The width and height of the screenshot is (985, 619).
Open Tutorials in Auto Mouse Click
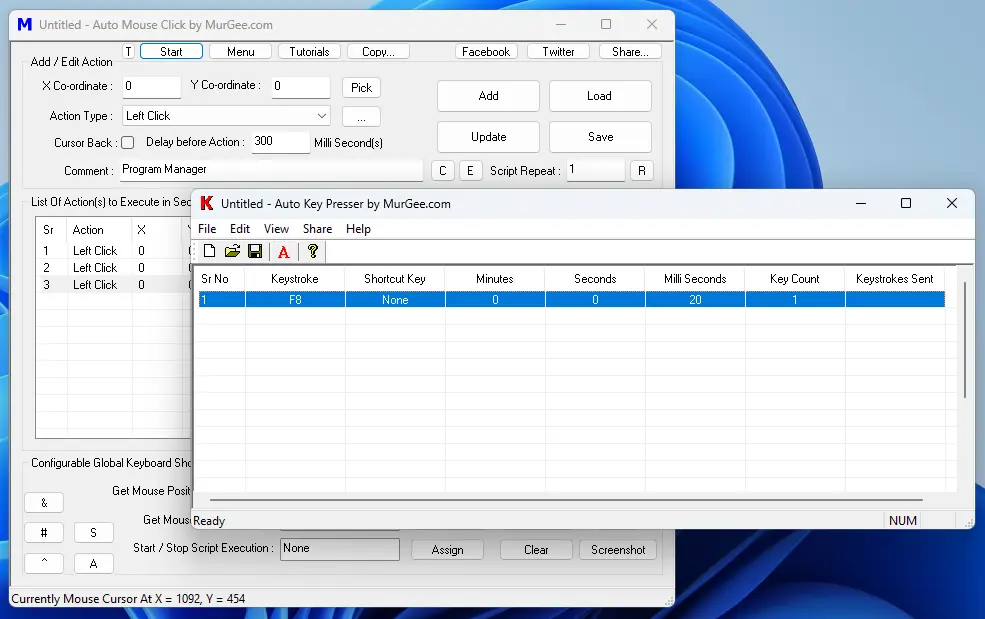309,52
